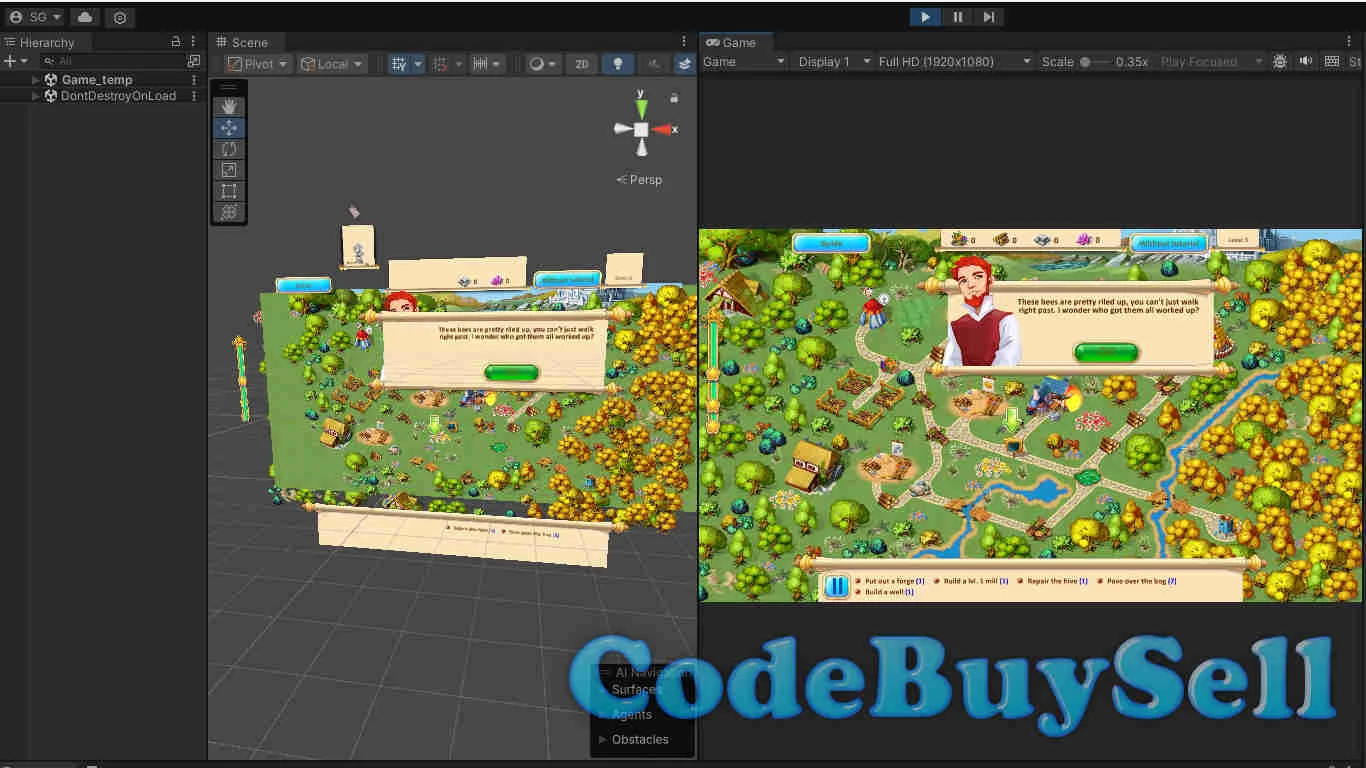Click the Step frame button
1366x768 pixels.
(988, 17)
